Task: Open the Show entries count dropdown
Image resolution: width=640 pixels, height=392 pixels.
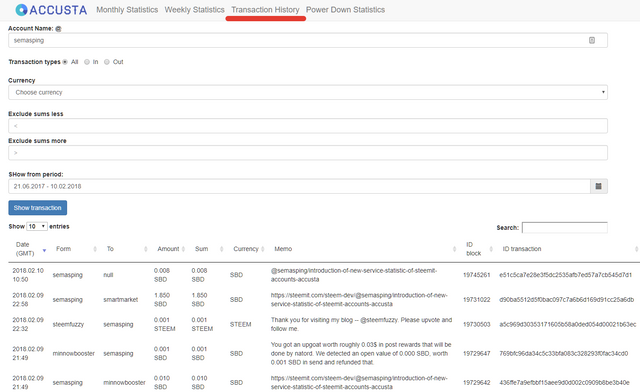Action: (37, 226)
